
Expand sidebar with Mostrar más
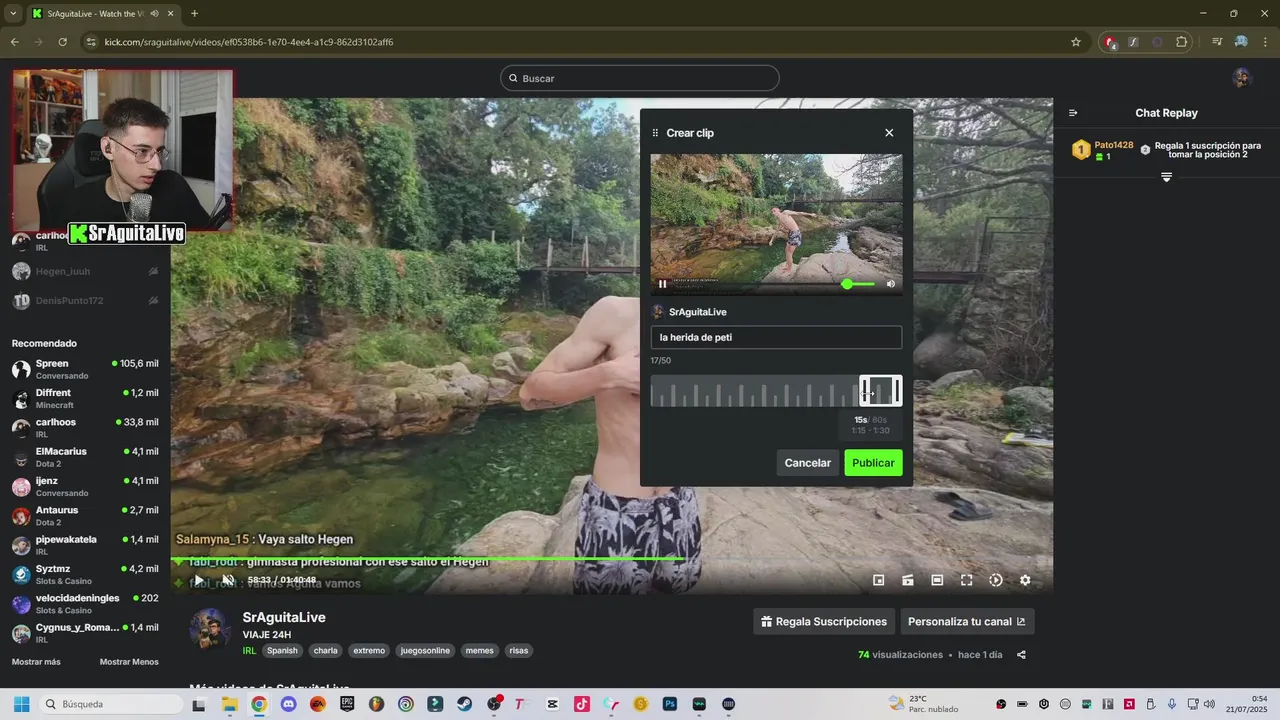(36, 662)
